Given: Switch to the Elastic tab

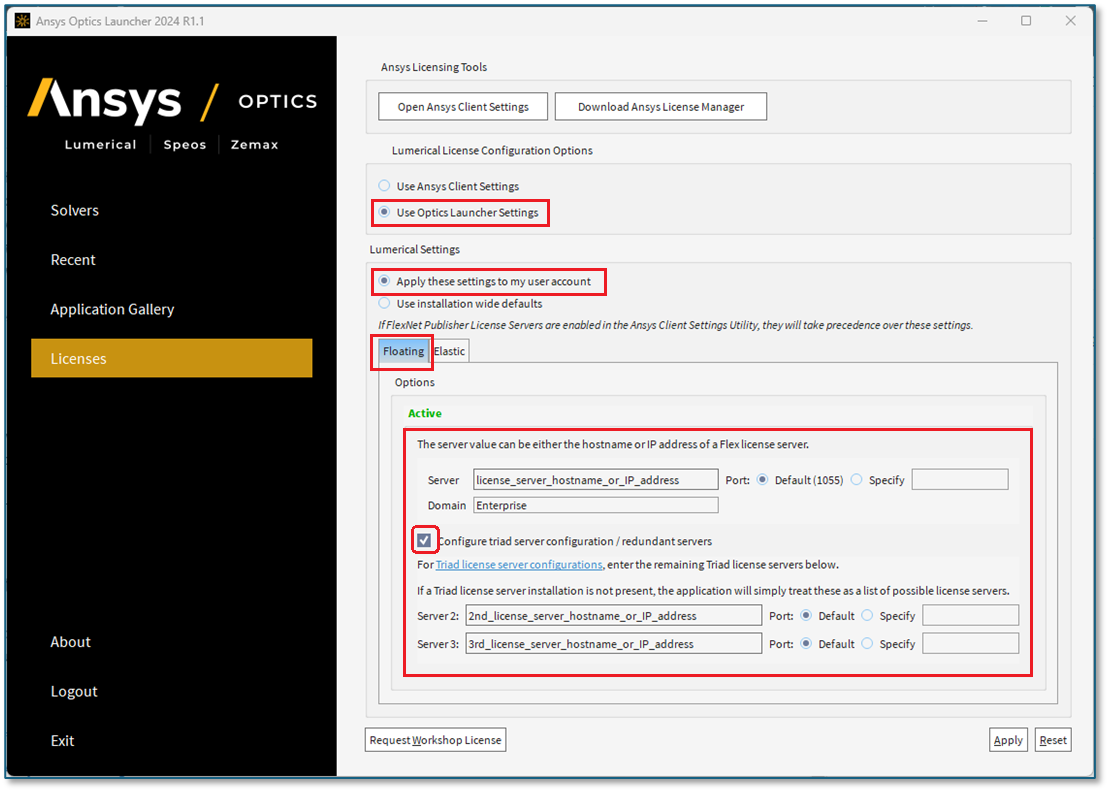Looking at the screenshot, I should [x=450, y=351].
